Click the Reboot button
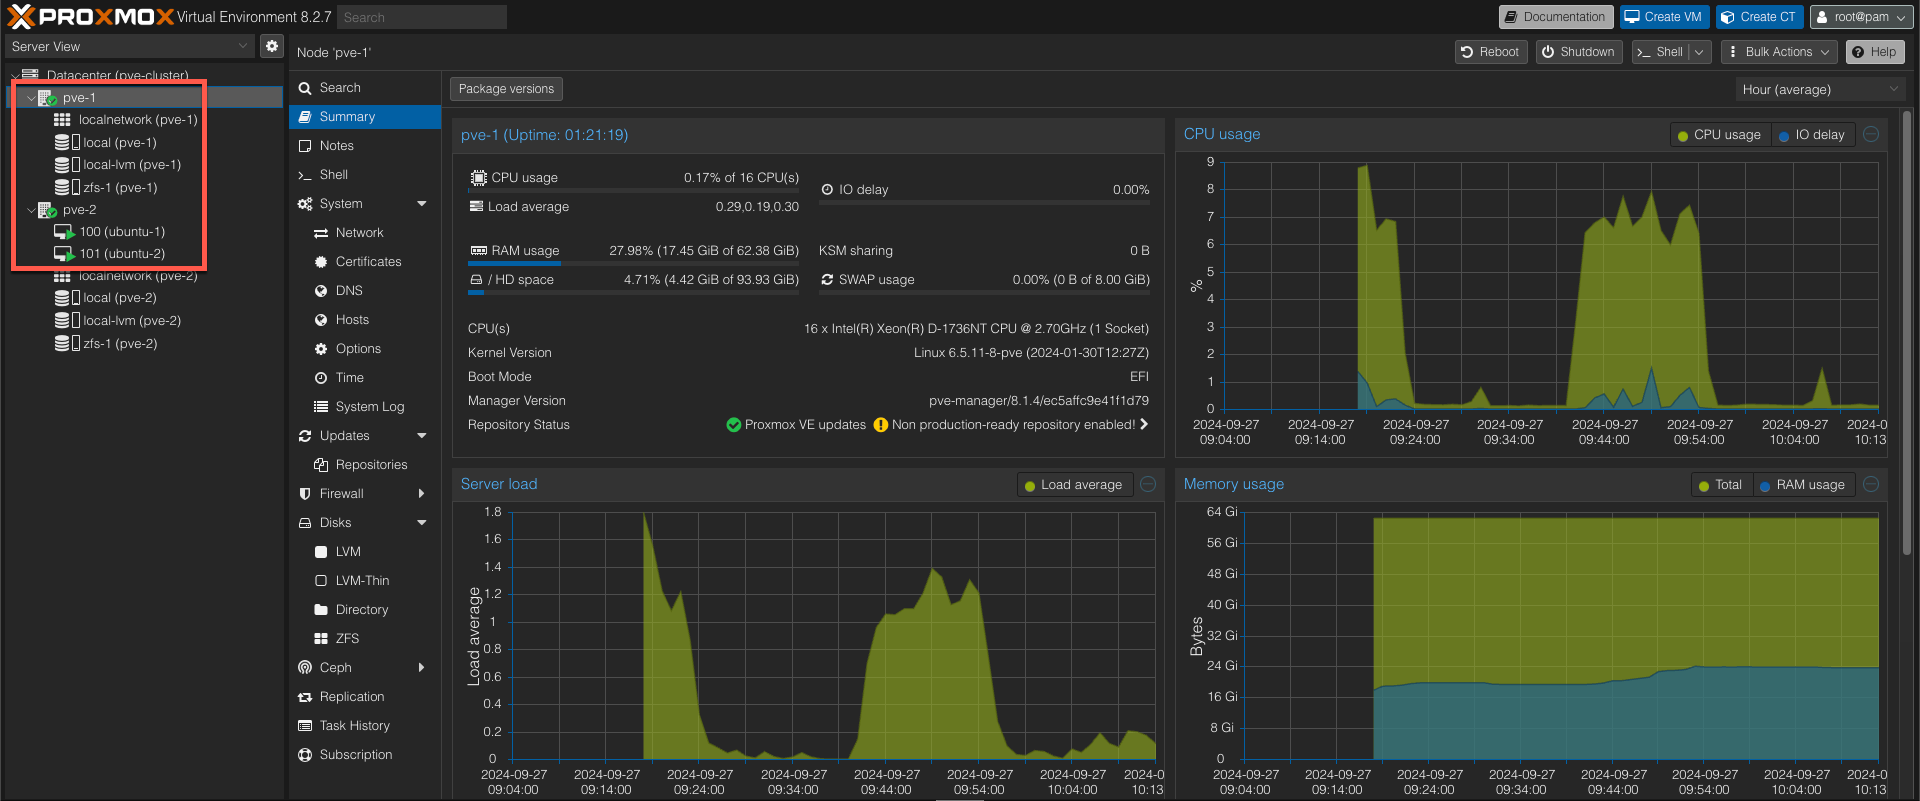 point(1490,52)
